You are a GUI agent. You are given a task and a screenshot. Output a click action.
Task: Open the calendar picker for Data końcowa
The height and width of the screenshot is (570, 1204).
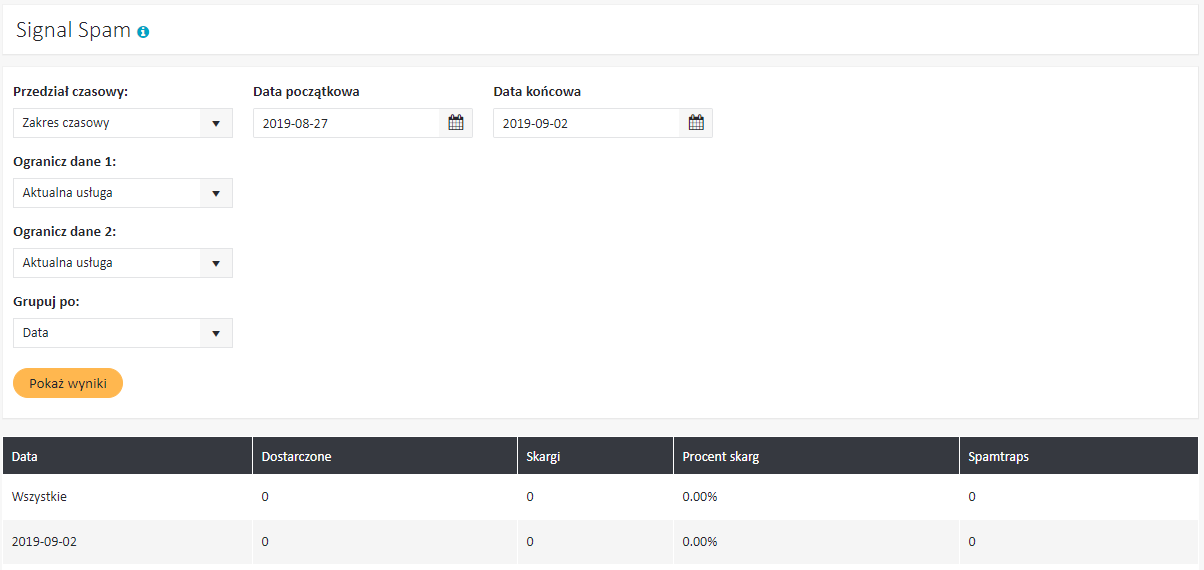coord(696,123)
